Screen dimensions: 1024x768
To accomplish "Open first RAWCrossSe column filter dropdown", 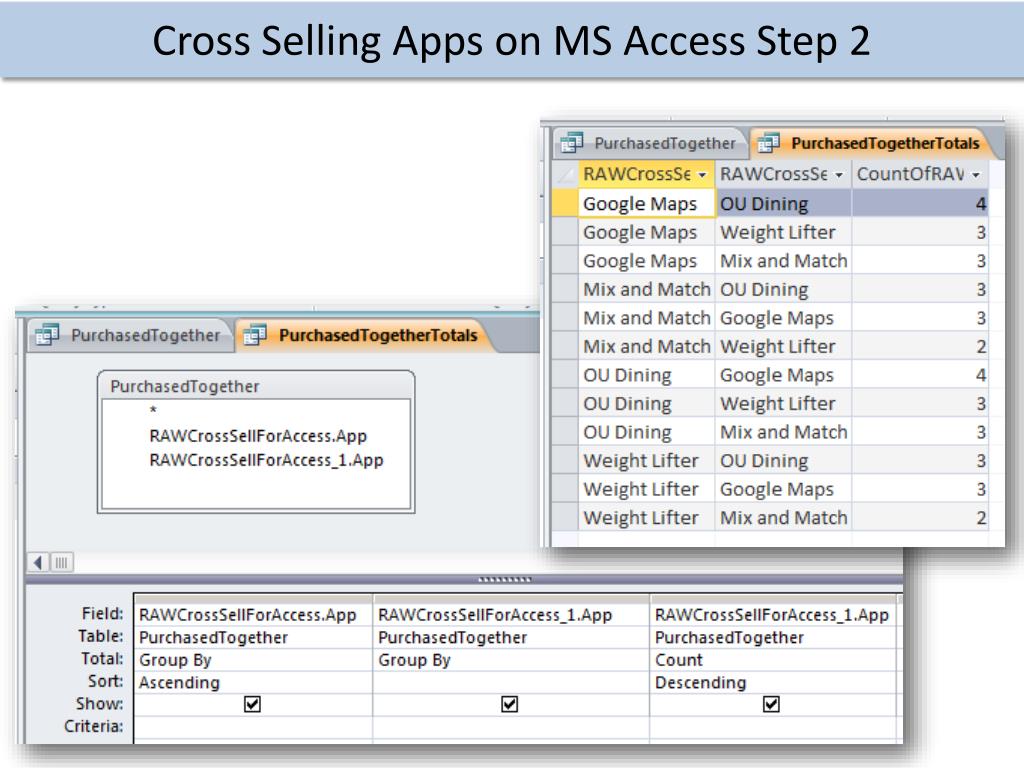I will (x=702, y=175).
